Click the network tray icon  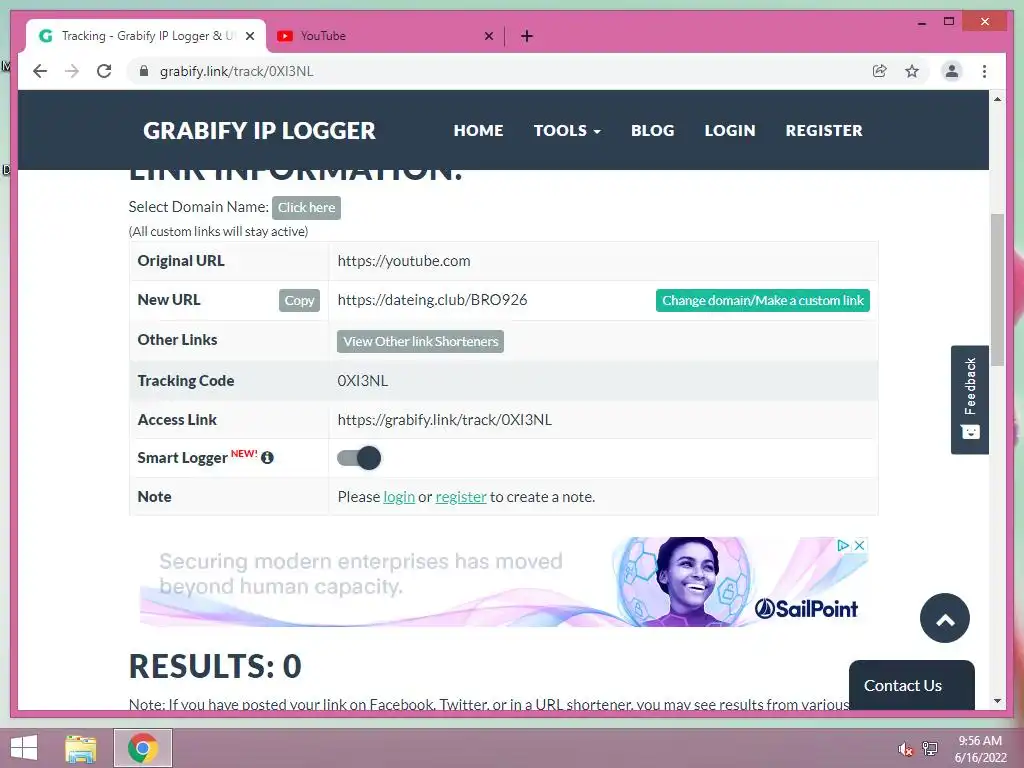[x=930, y=748]
